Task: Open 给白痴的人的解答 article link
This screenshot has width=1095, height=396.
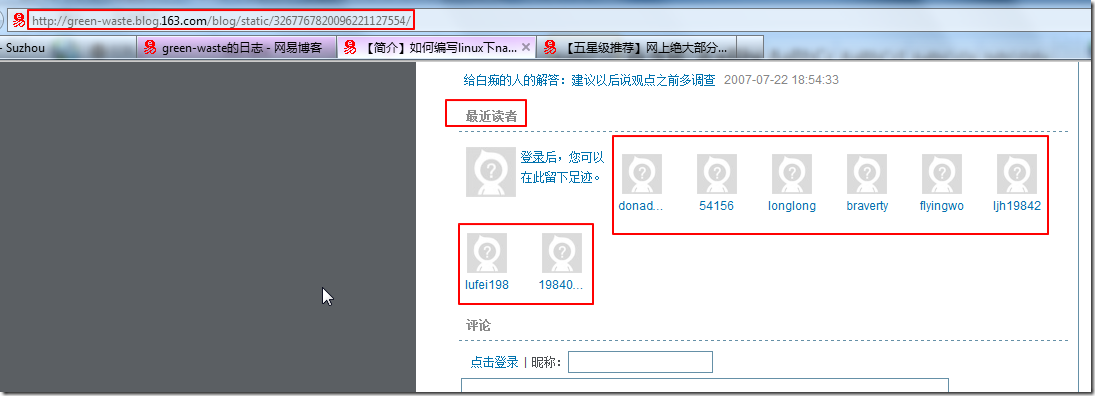Action: coord(589,80)
